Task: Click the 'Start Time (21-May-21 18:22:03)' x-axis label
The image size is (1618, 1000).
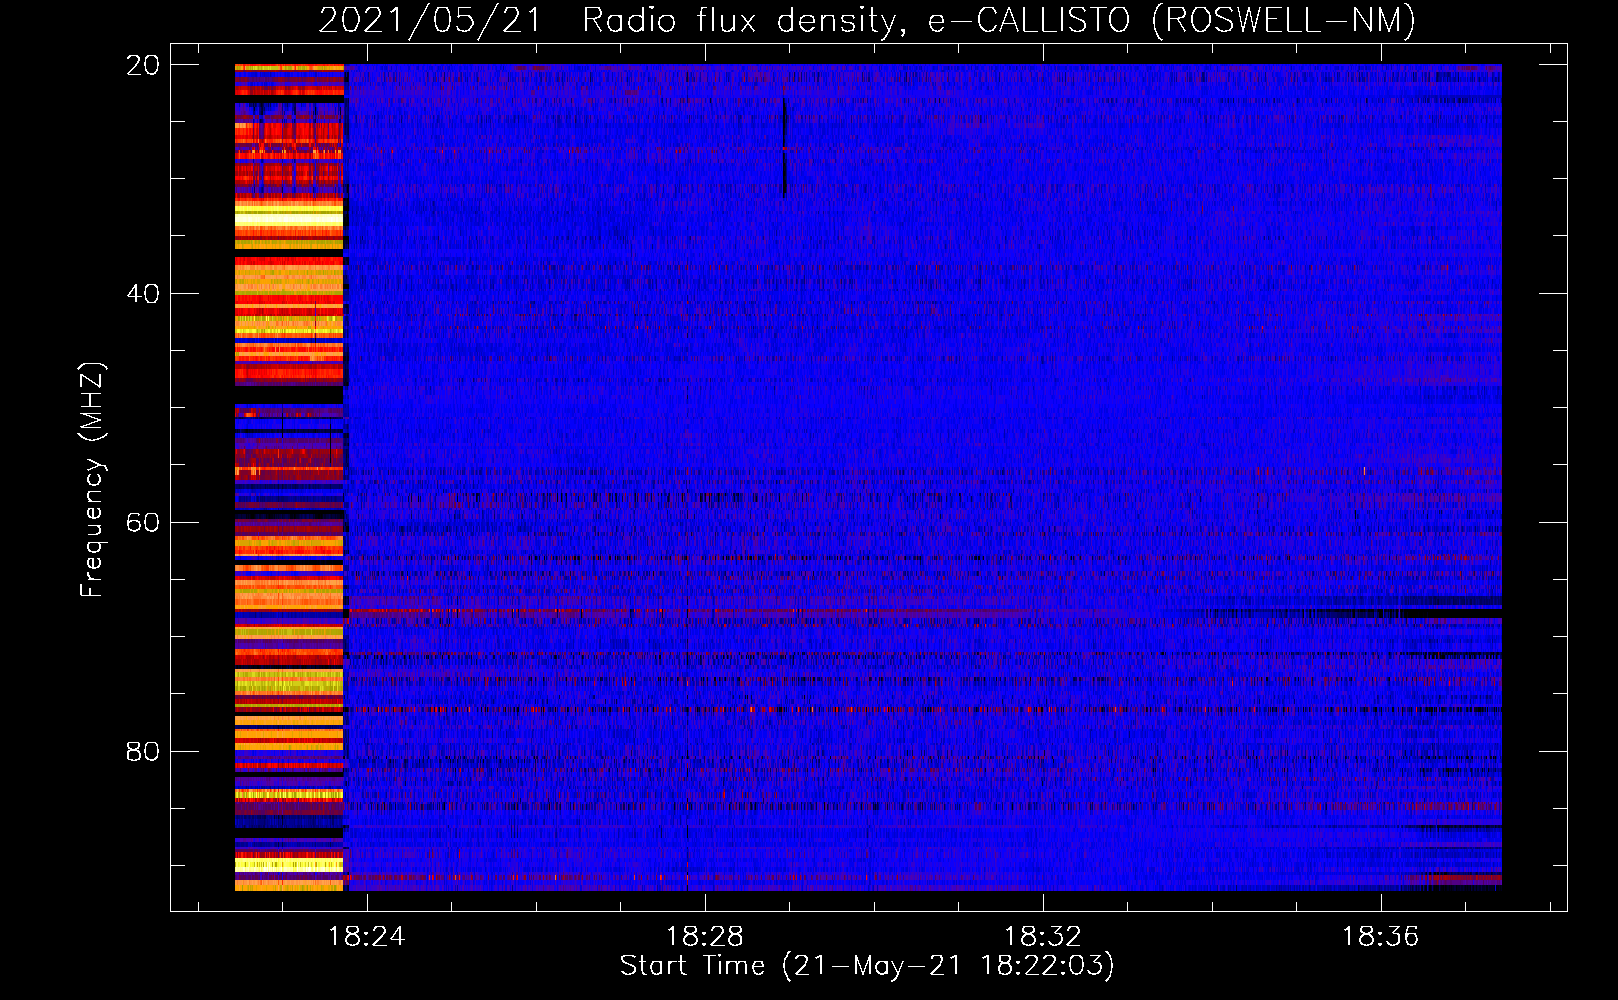Action: 867,966
